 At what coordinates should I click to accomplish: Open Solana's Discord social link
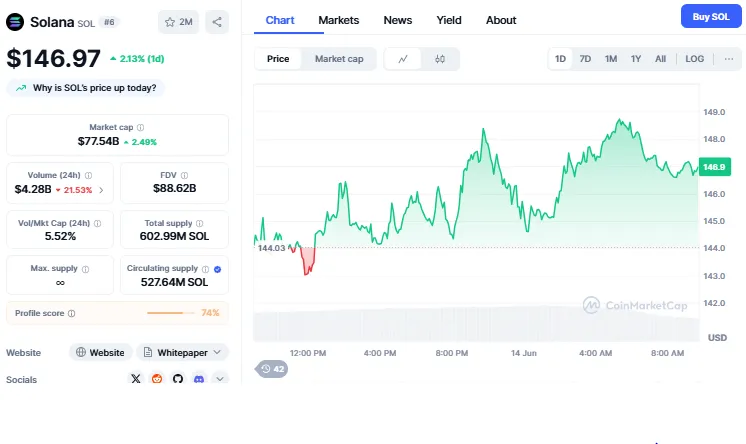click(199, 379)
